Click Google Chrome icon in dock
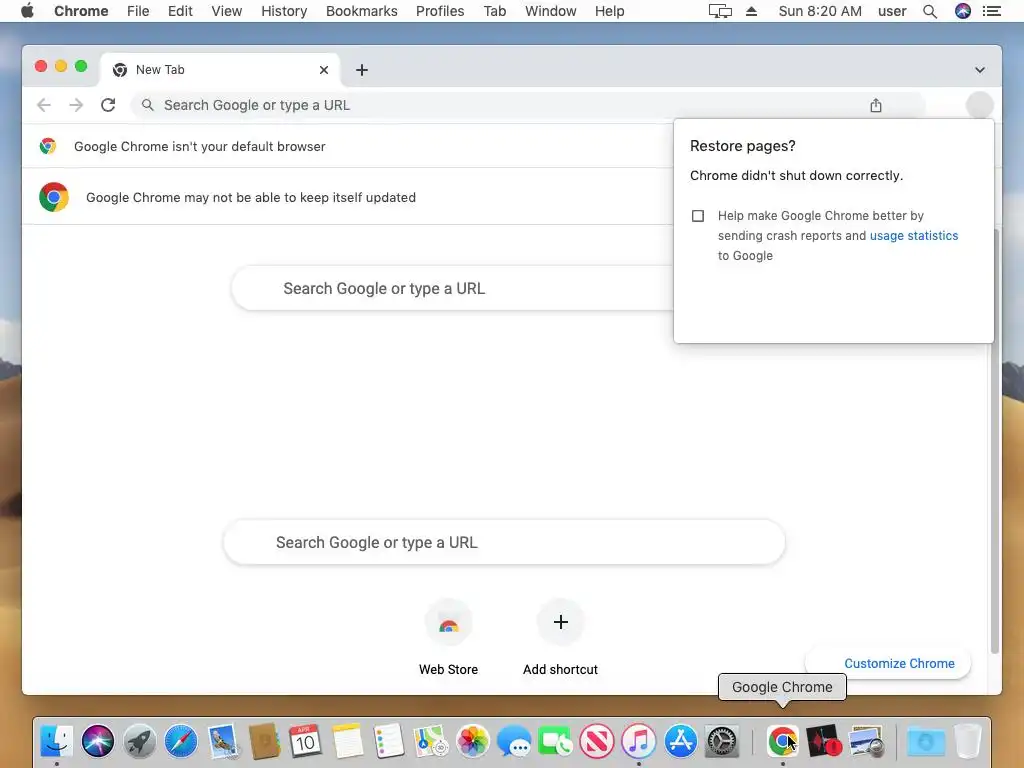 click(782, 741)
